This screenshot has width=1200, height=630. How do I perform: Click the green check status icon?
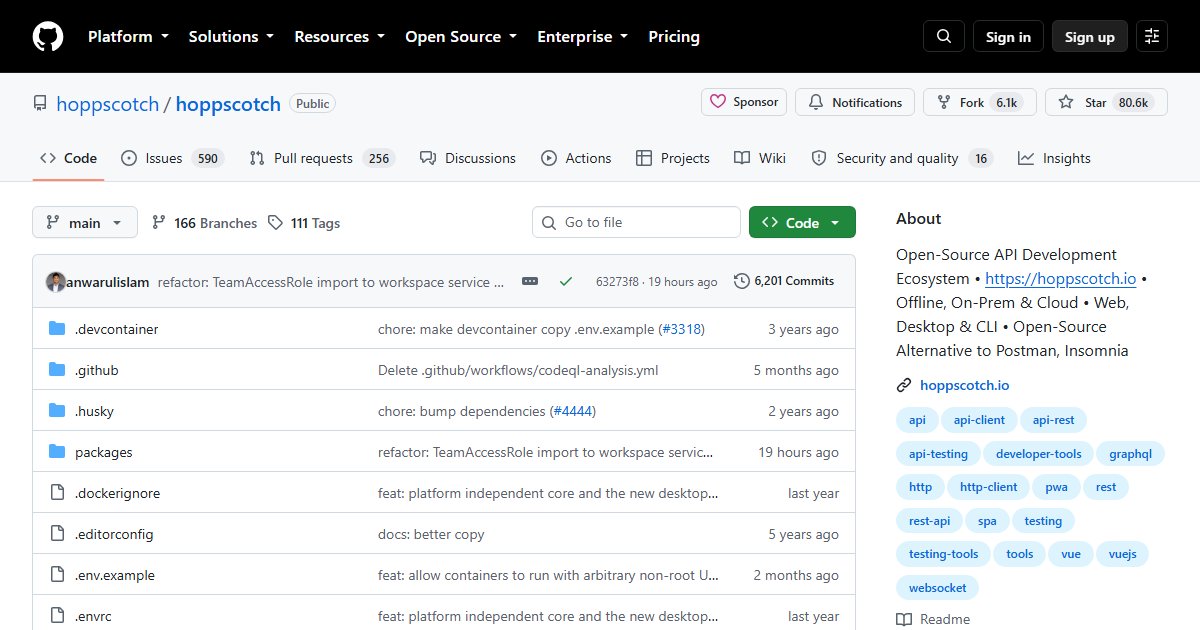(x=566, y=282)
